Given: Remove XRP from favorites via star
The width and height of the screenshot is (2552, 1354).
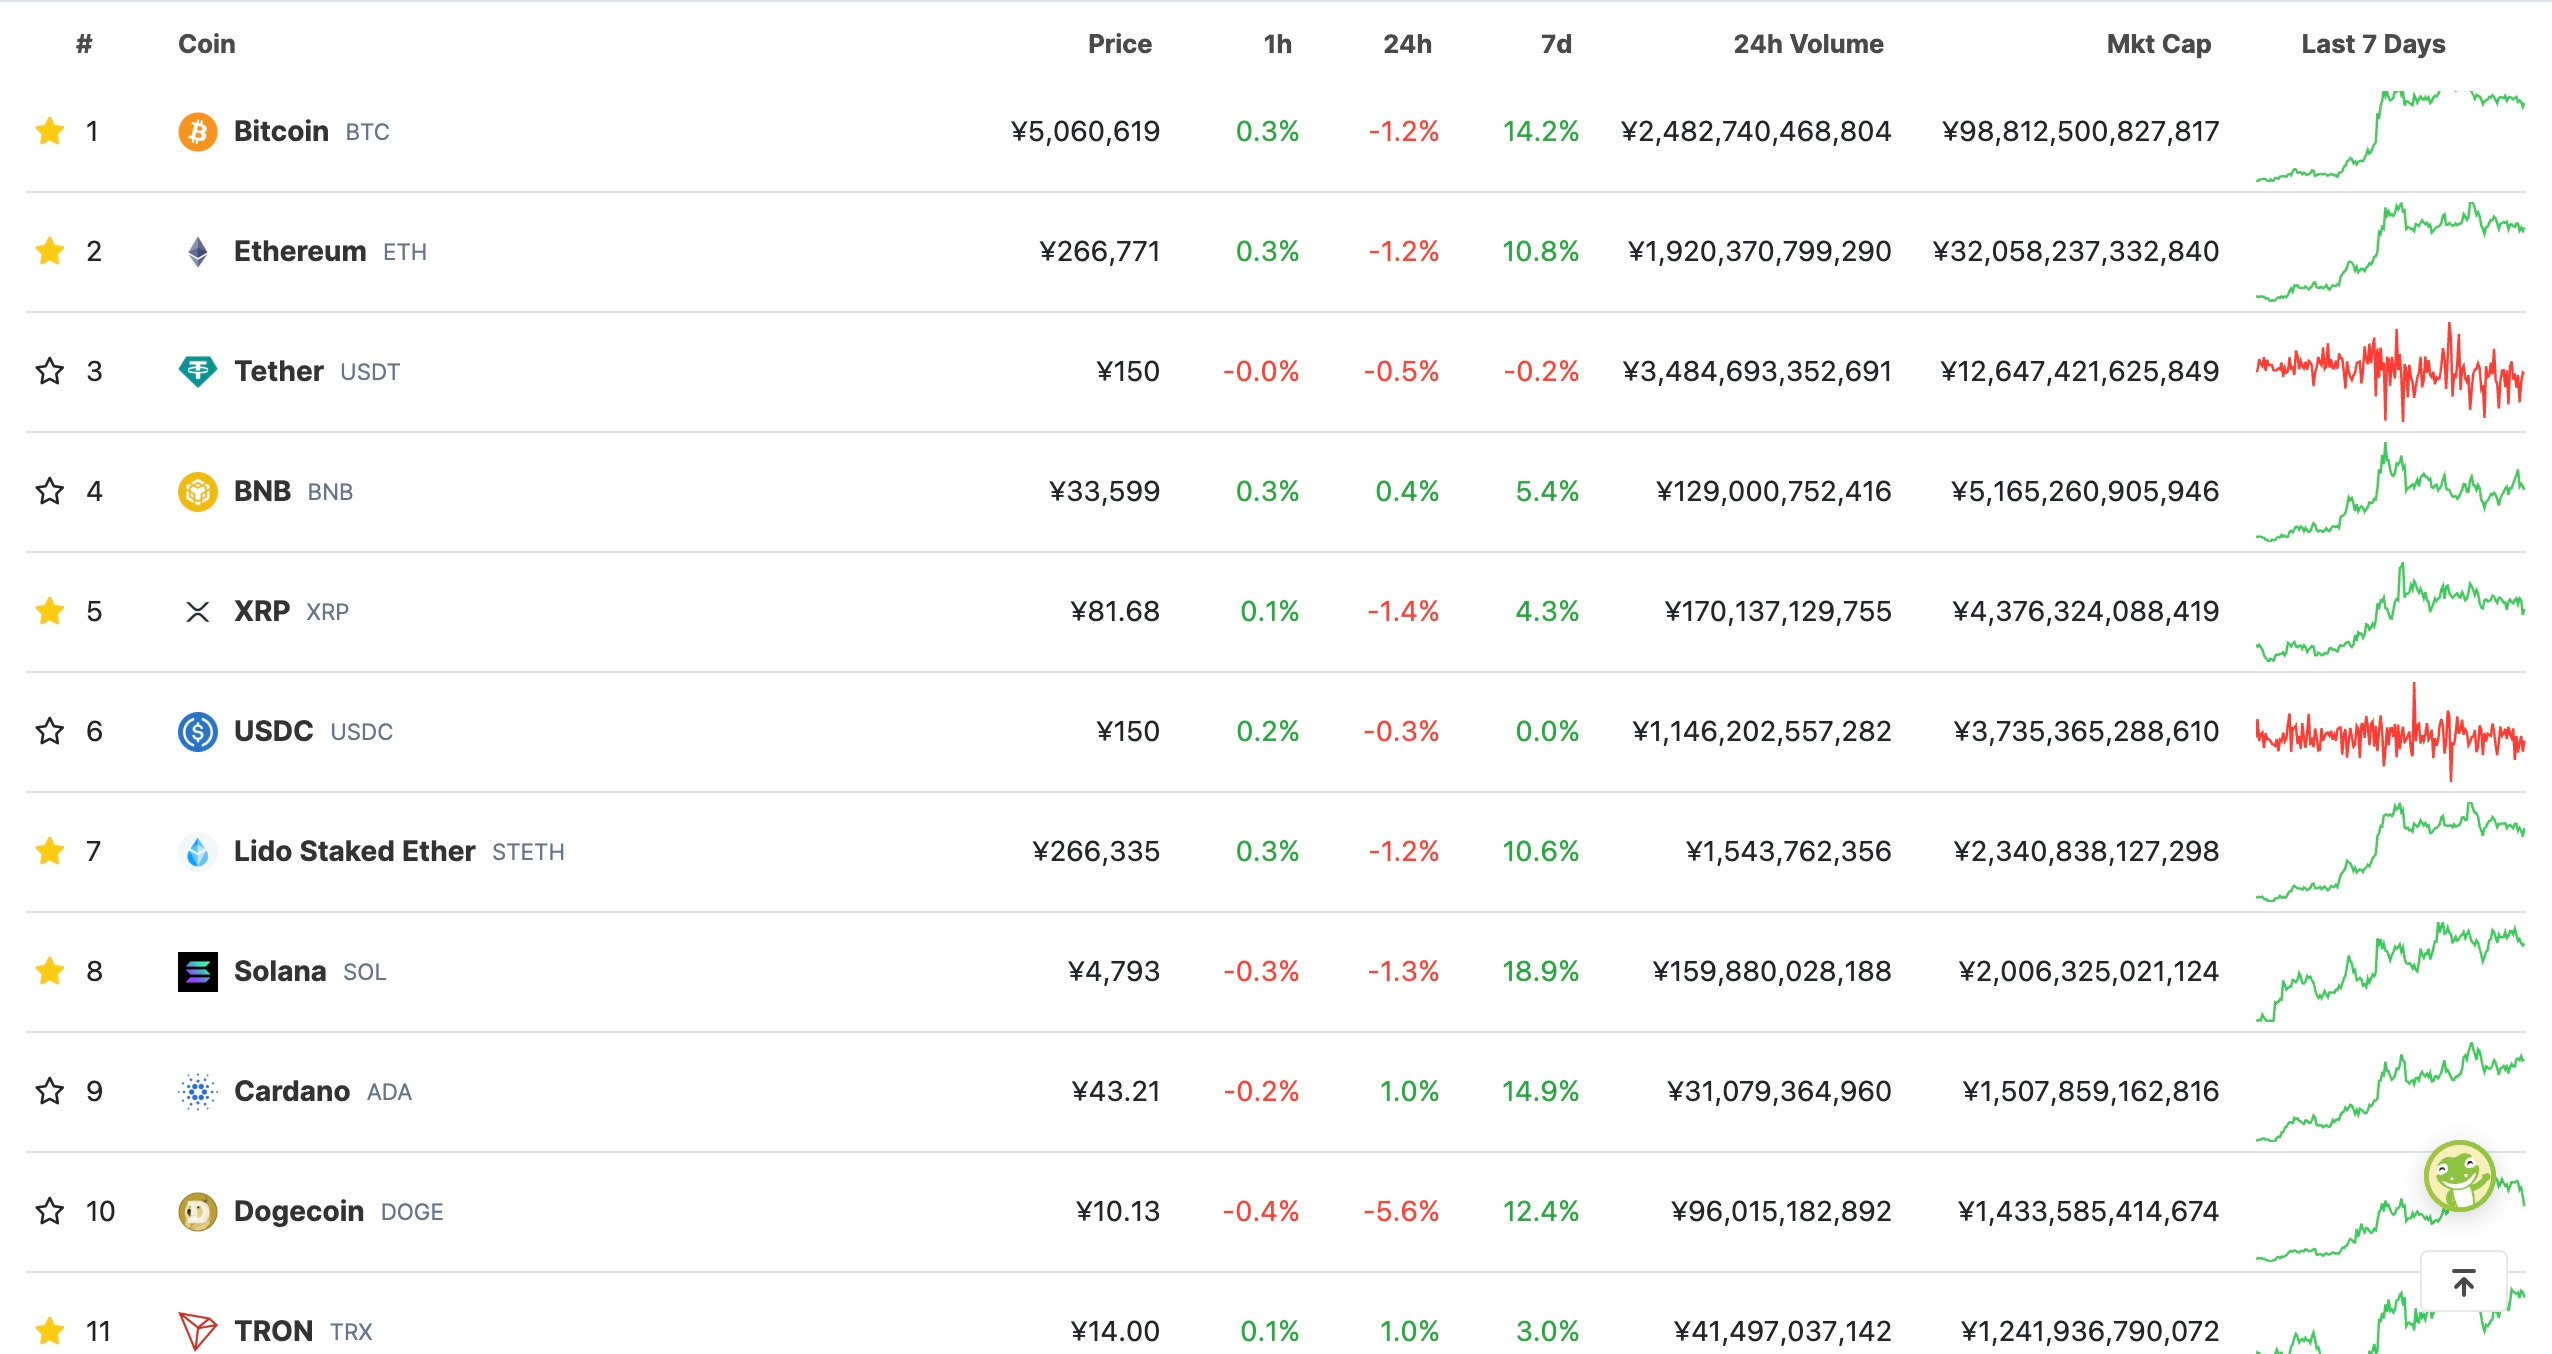Looking at the screenshot, I should (x=49, y=611).
